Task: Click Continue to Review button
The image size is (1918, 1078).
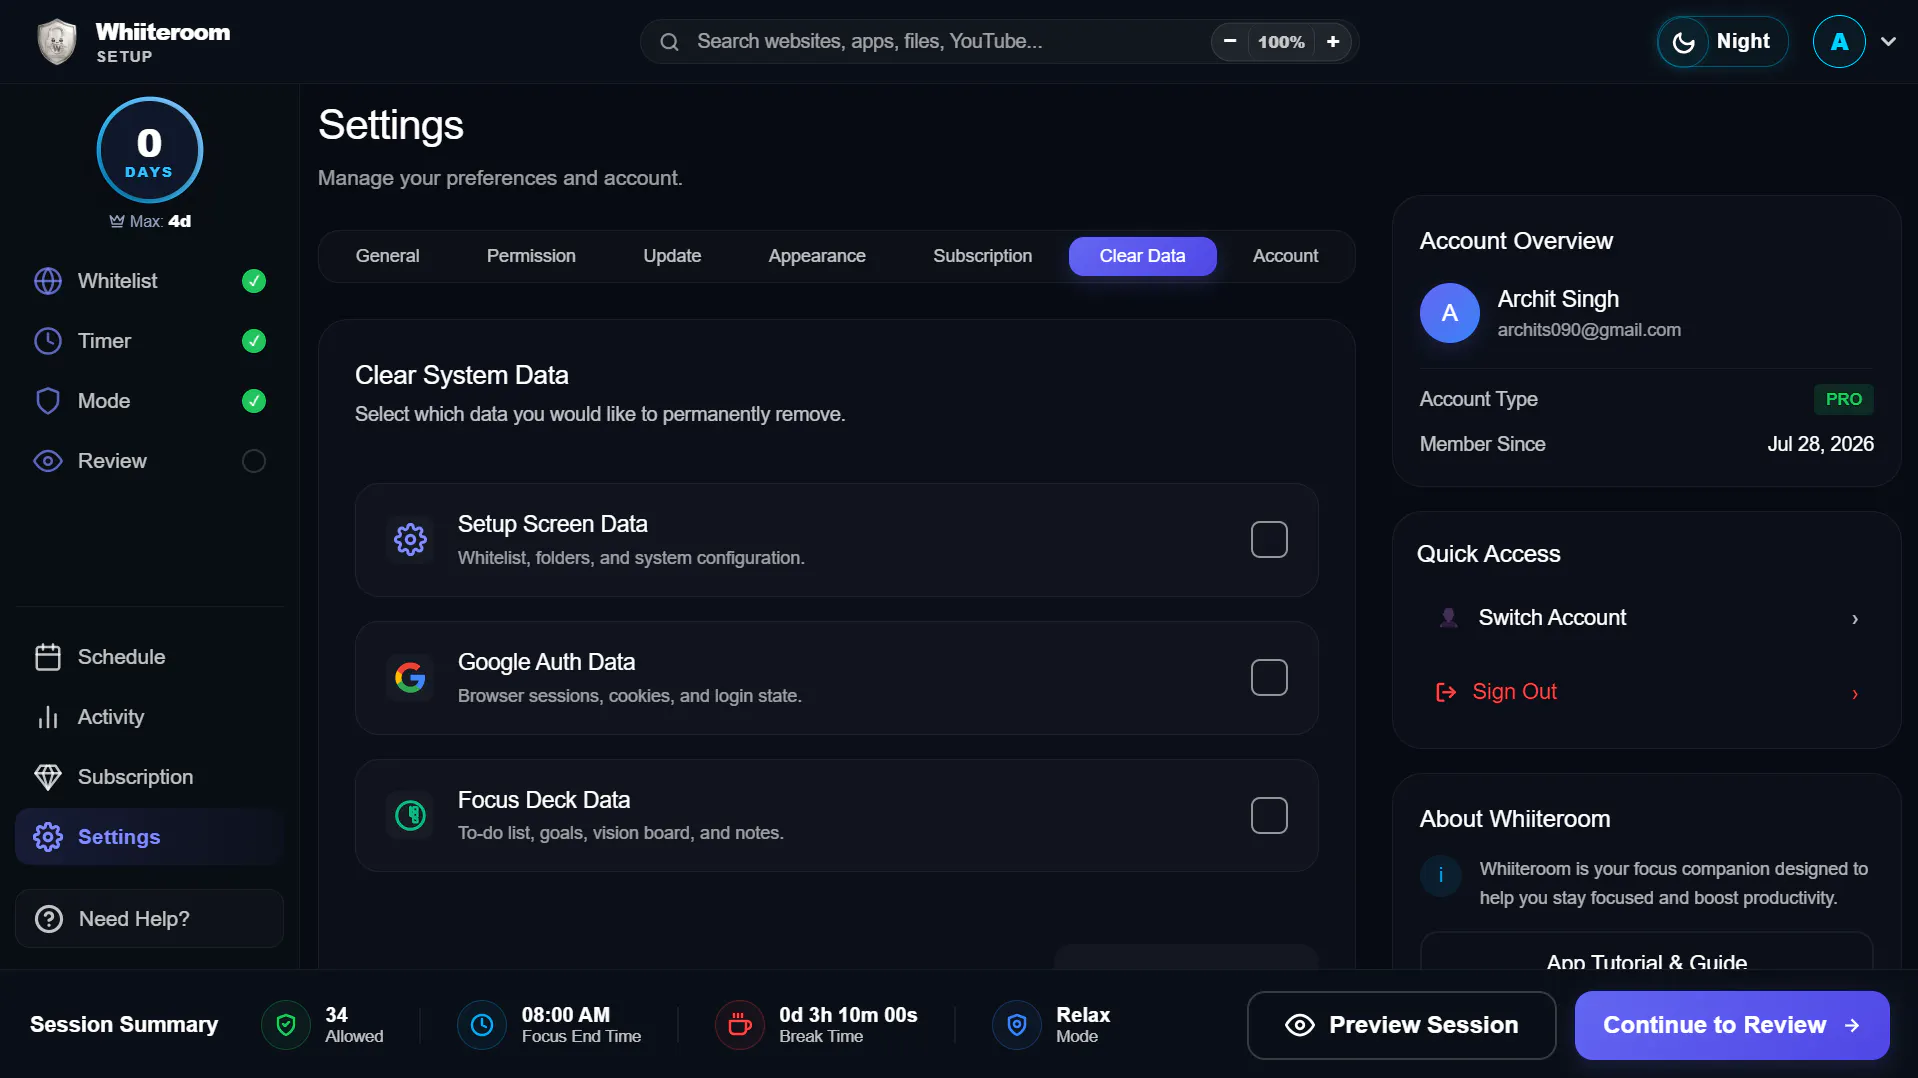Action: click(x=1731, y=1025)
